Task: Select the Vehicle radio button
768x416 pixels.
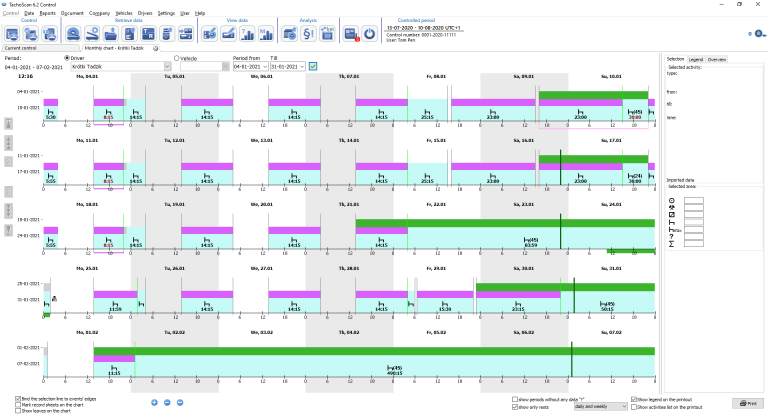Action: (177, 58)
